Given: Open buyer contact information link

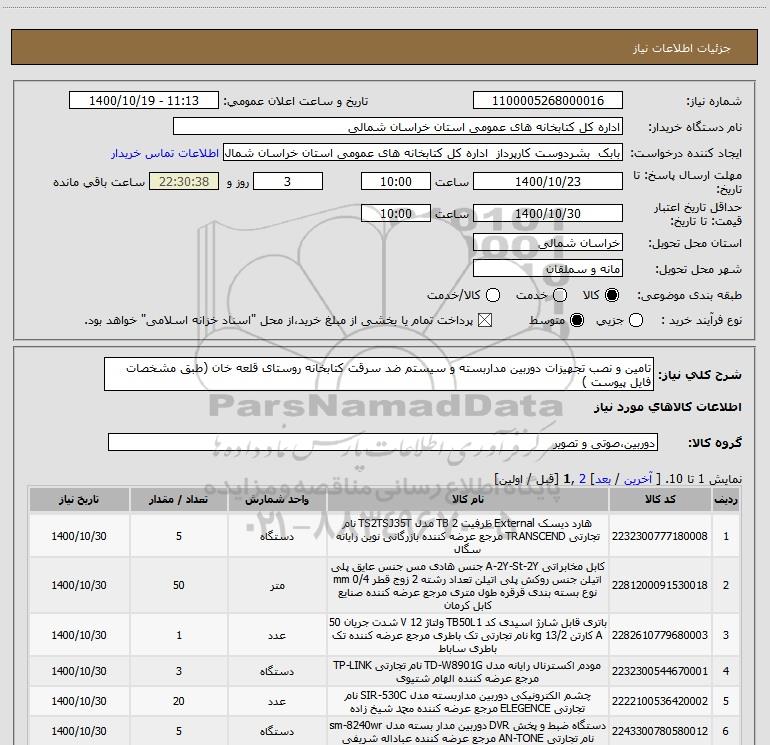Looking at the screenshot, I should pos(165,153).
